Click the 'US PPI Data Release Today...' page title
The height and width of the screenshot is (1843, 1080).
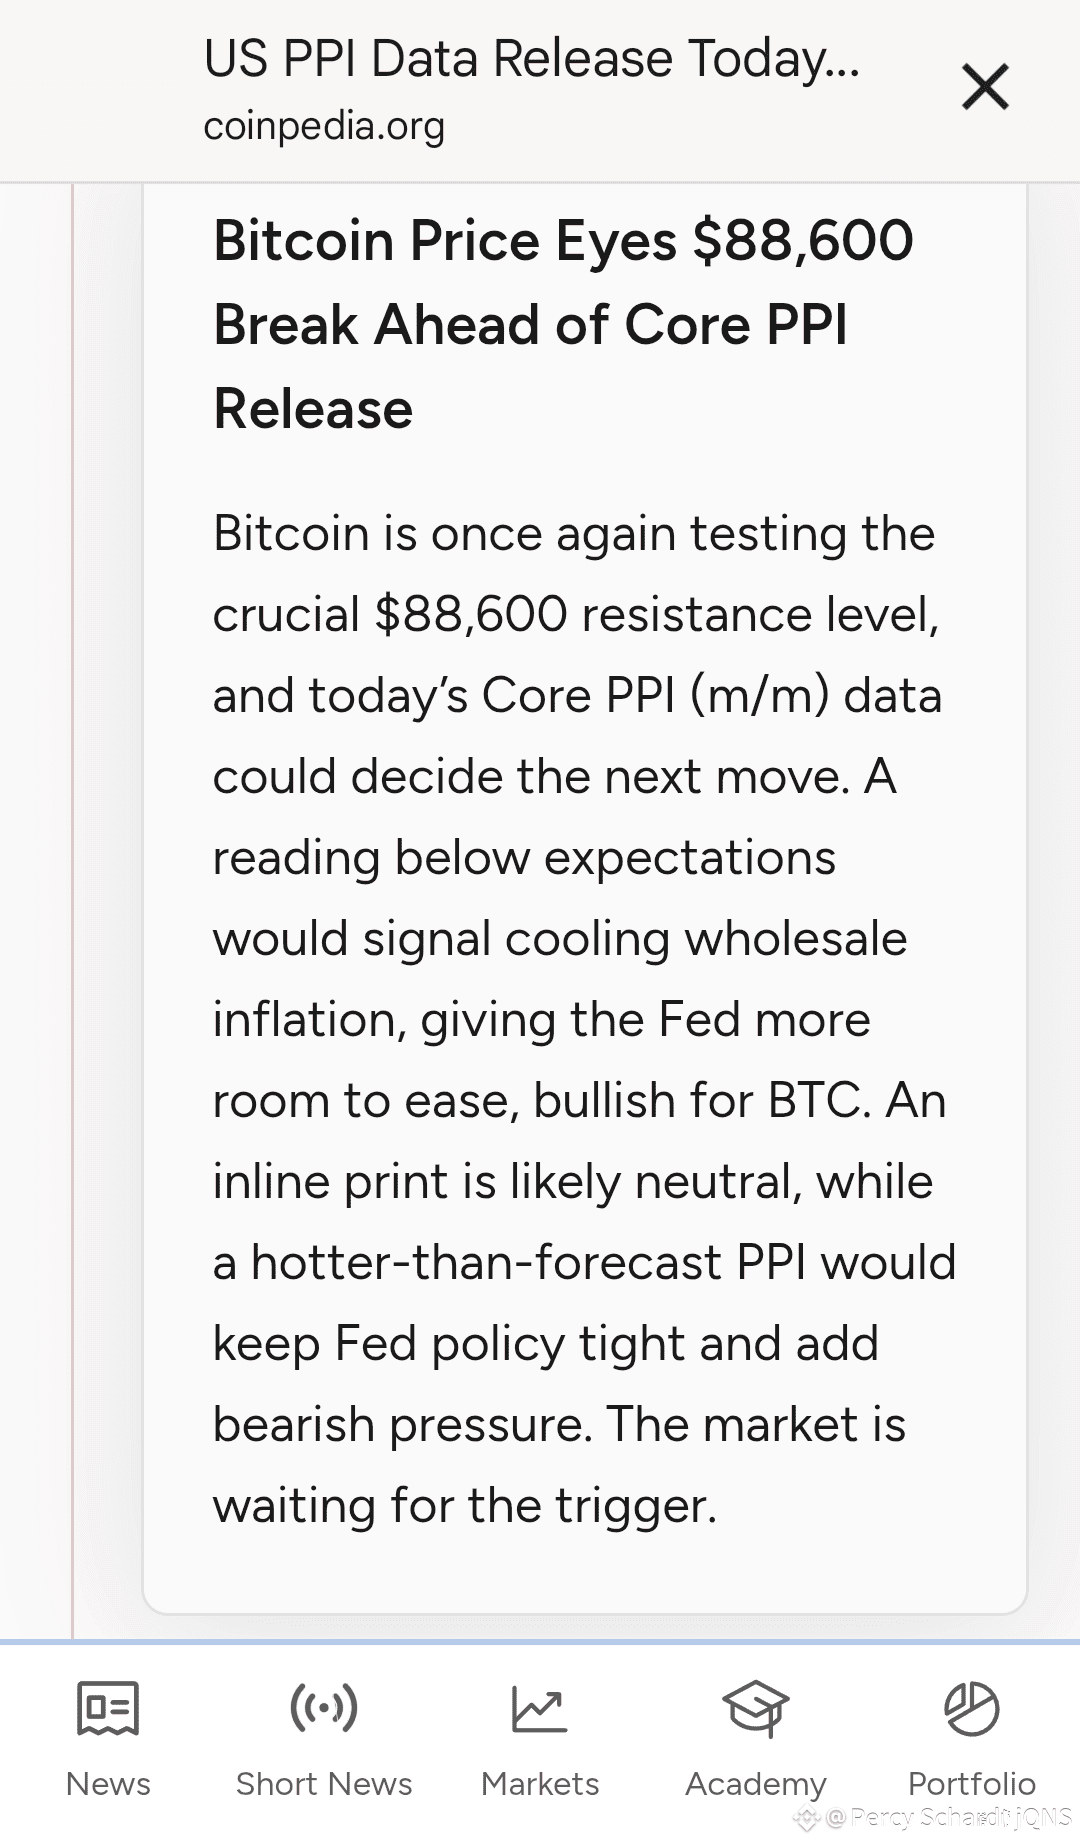point(531,59)
